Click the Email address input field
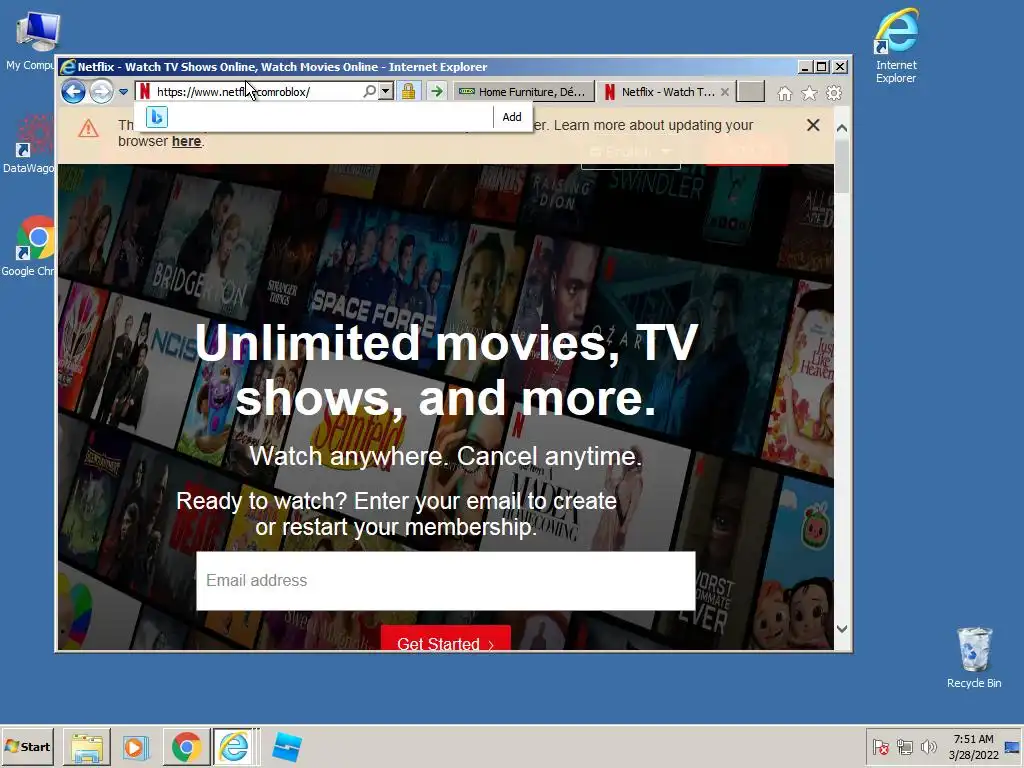1024x768 pixels. pos(446,581)
